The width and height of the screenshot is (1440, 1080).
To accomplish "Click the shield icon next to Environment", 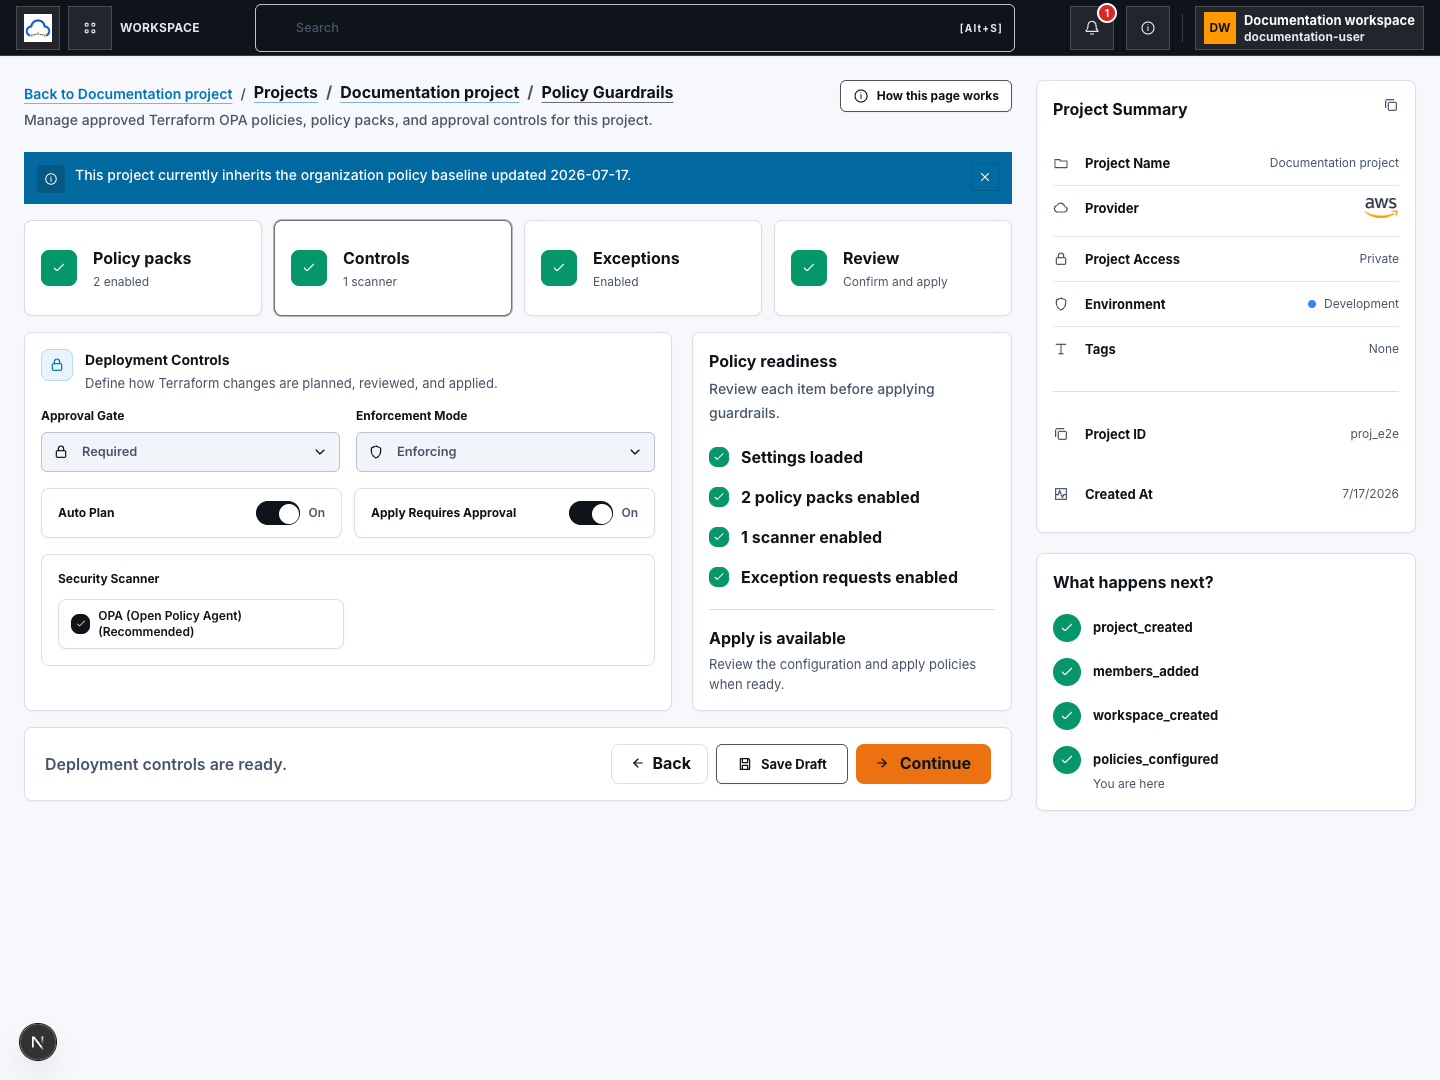I will tap(1061, 304).
